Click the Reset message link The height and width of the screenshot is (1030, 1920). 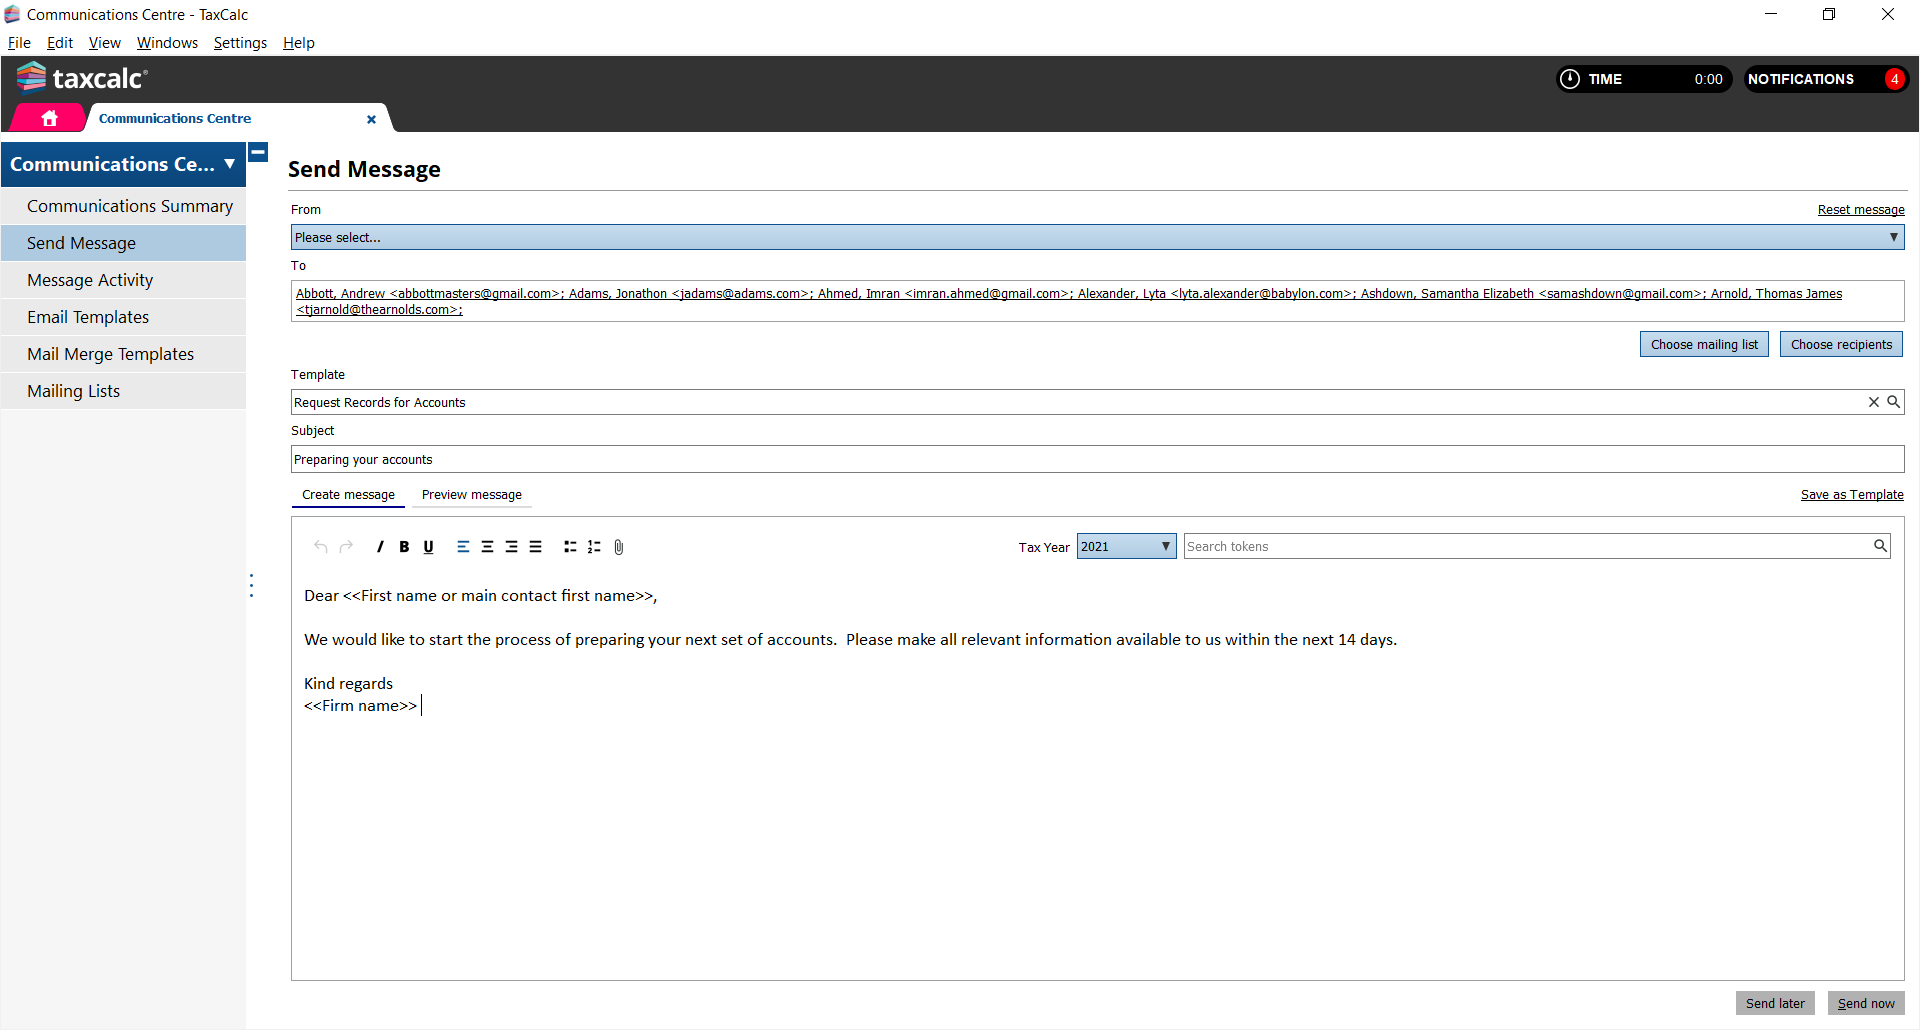click(1860, 209)
